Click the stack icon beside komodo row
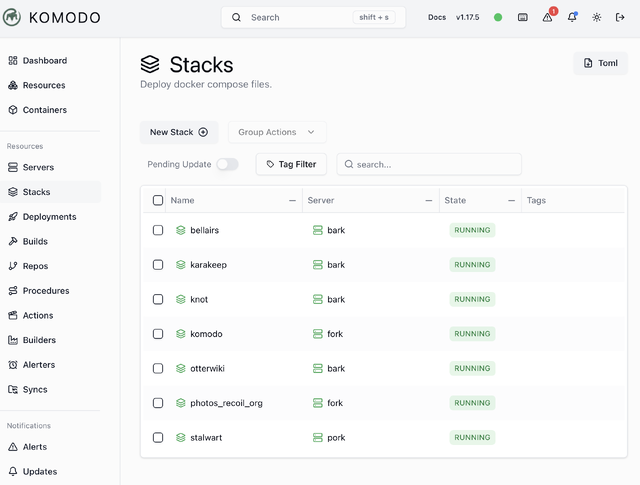Image resolution: width=640 pixels, height=485 pixels. tap(181, 334)
